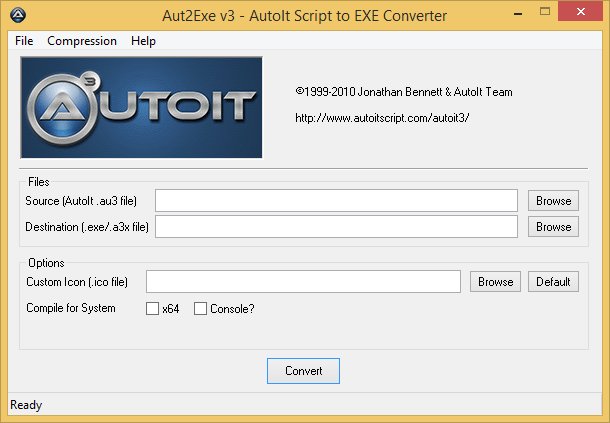
Task: Click the AutoIt logo banner image
Action: (141, 107)
